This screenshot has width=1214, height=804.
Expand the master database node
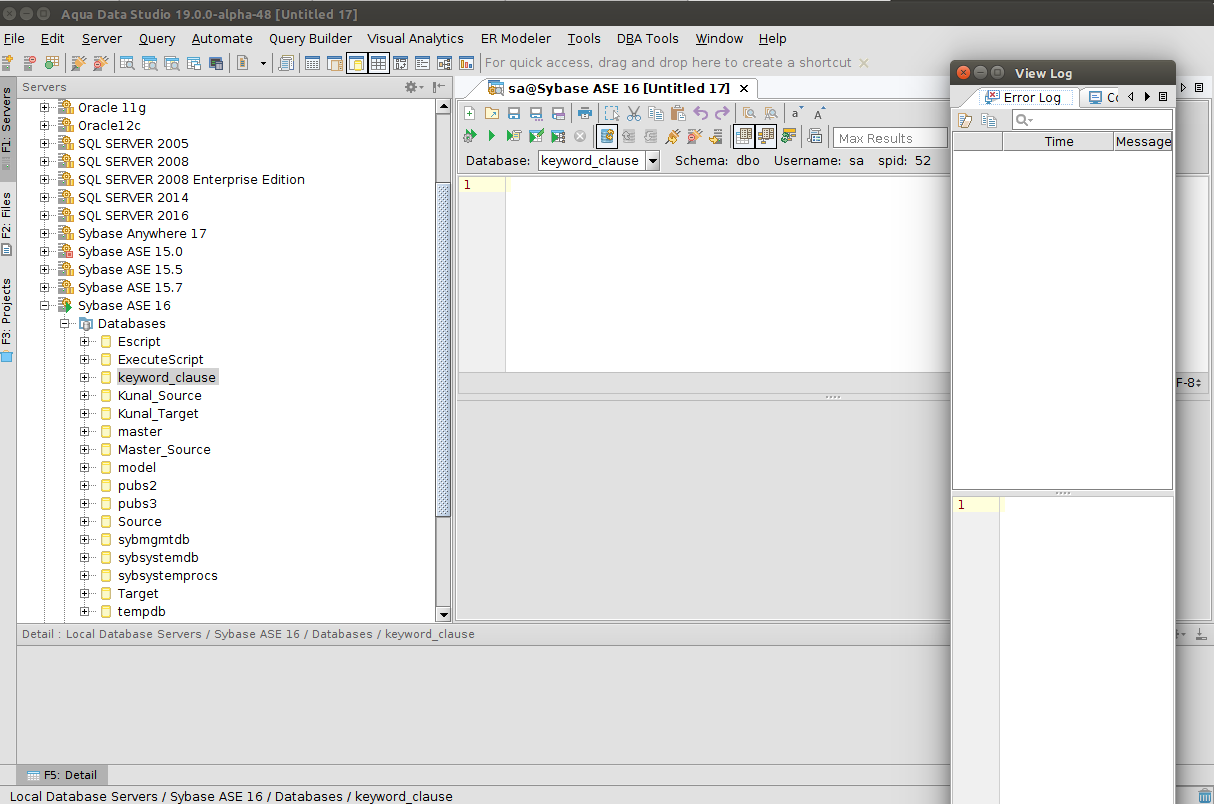[84, 431]
